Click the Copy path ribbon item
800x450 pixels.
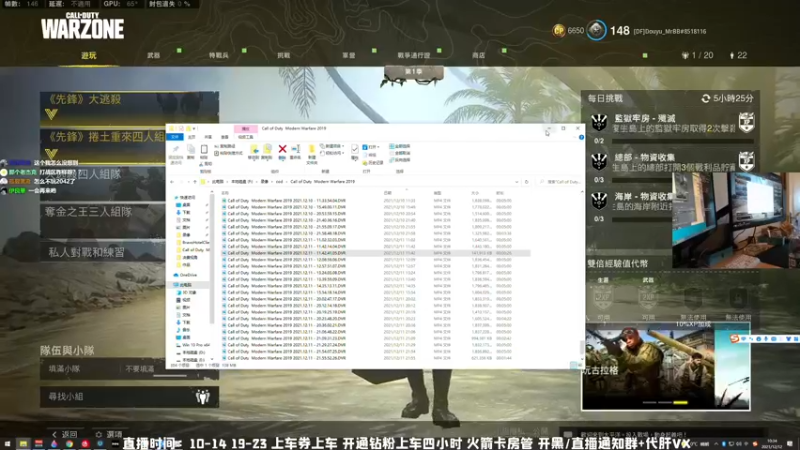[224, 146]
